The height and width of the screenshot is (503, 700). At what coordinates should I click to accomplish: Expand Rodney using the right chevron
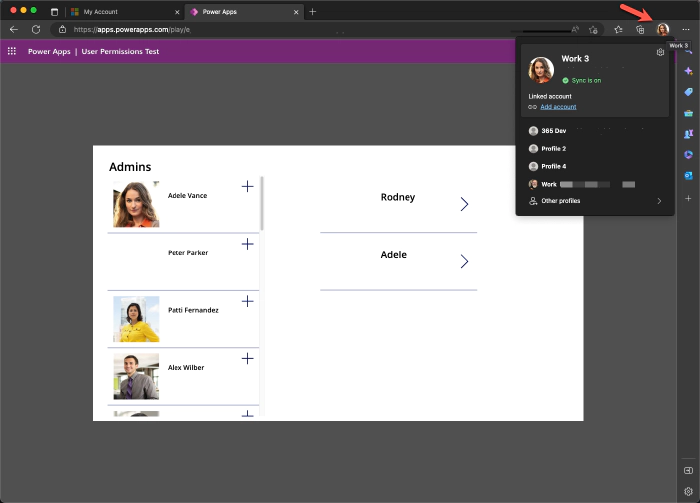coord(464,204)
